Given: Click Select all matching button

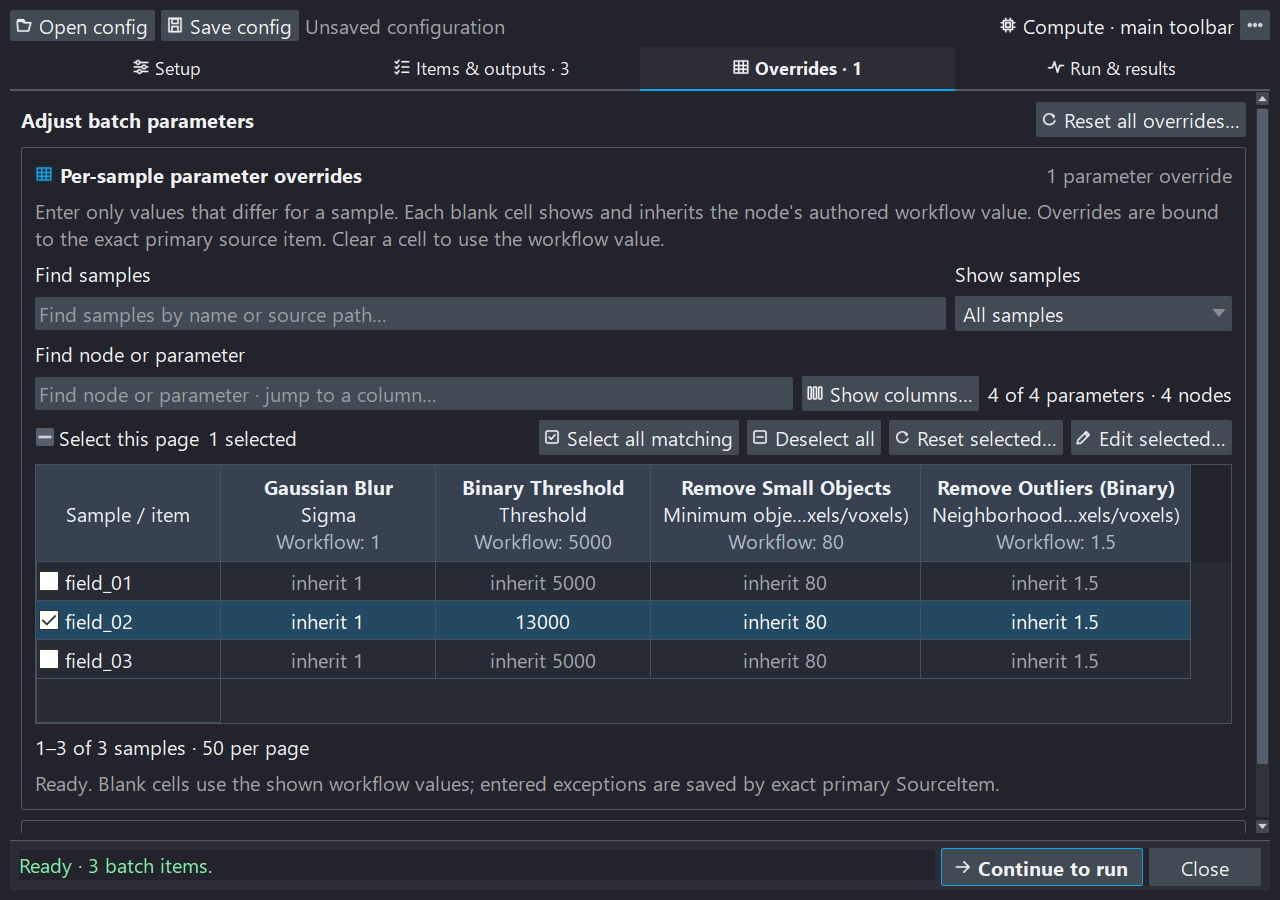Looking at the screenshot, I should coord(638,438).
